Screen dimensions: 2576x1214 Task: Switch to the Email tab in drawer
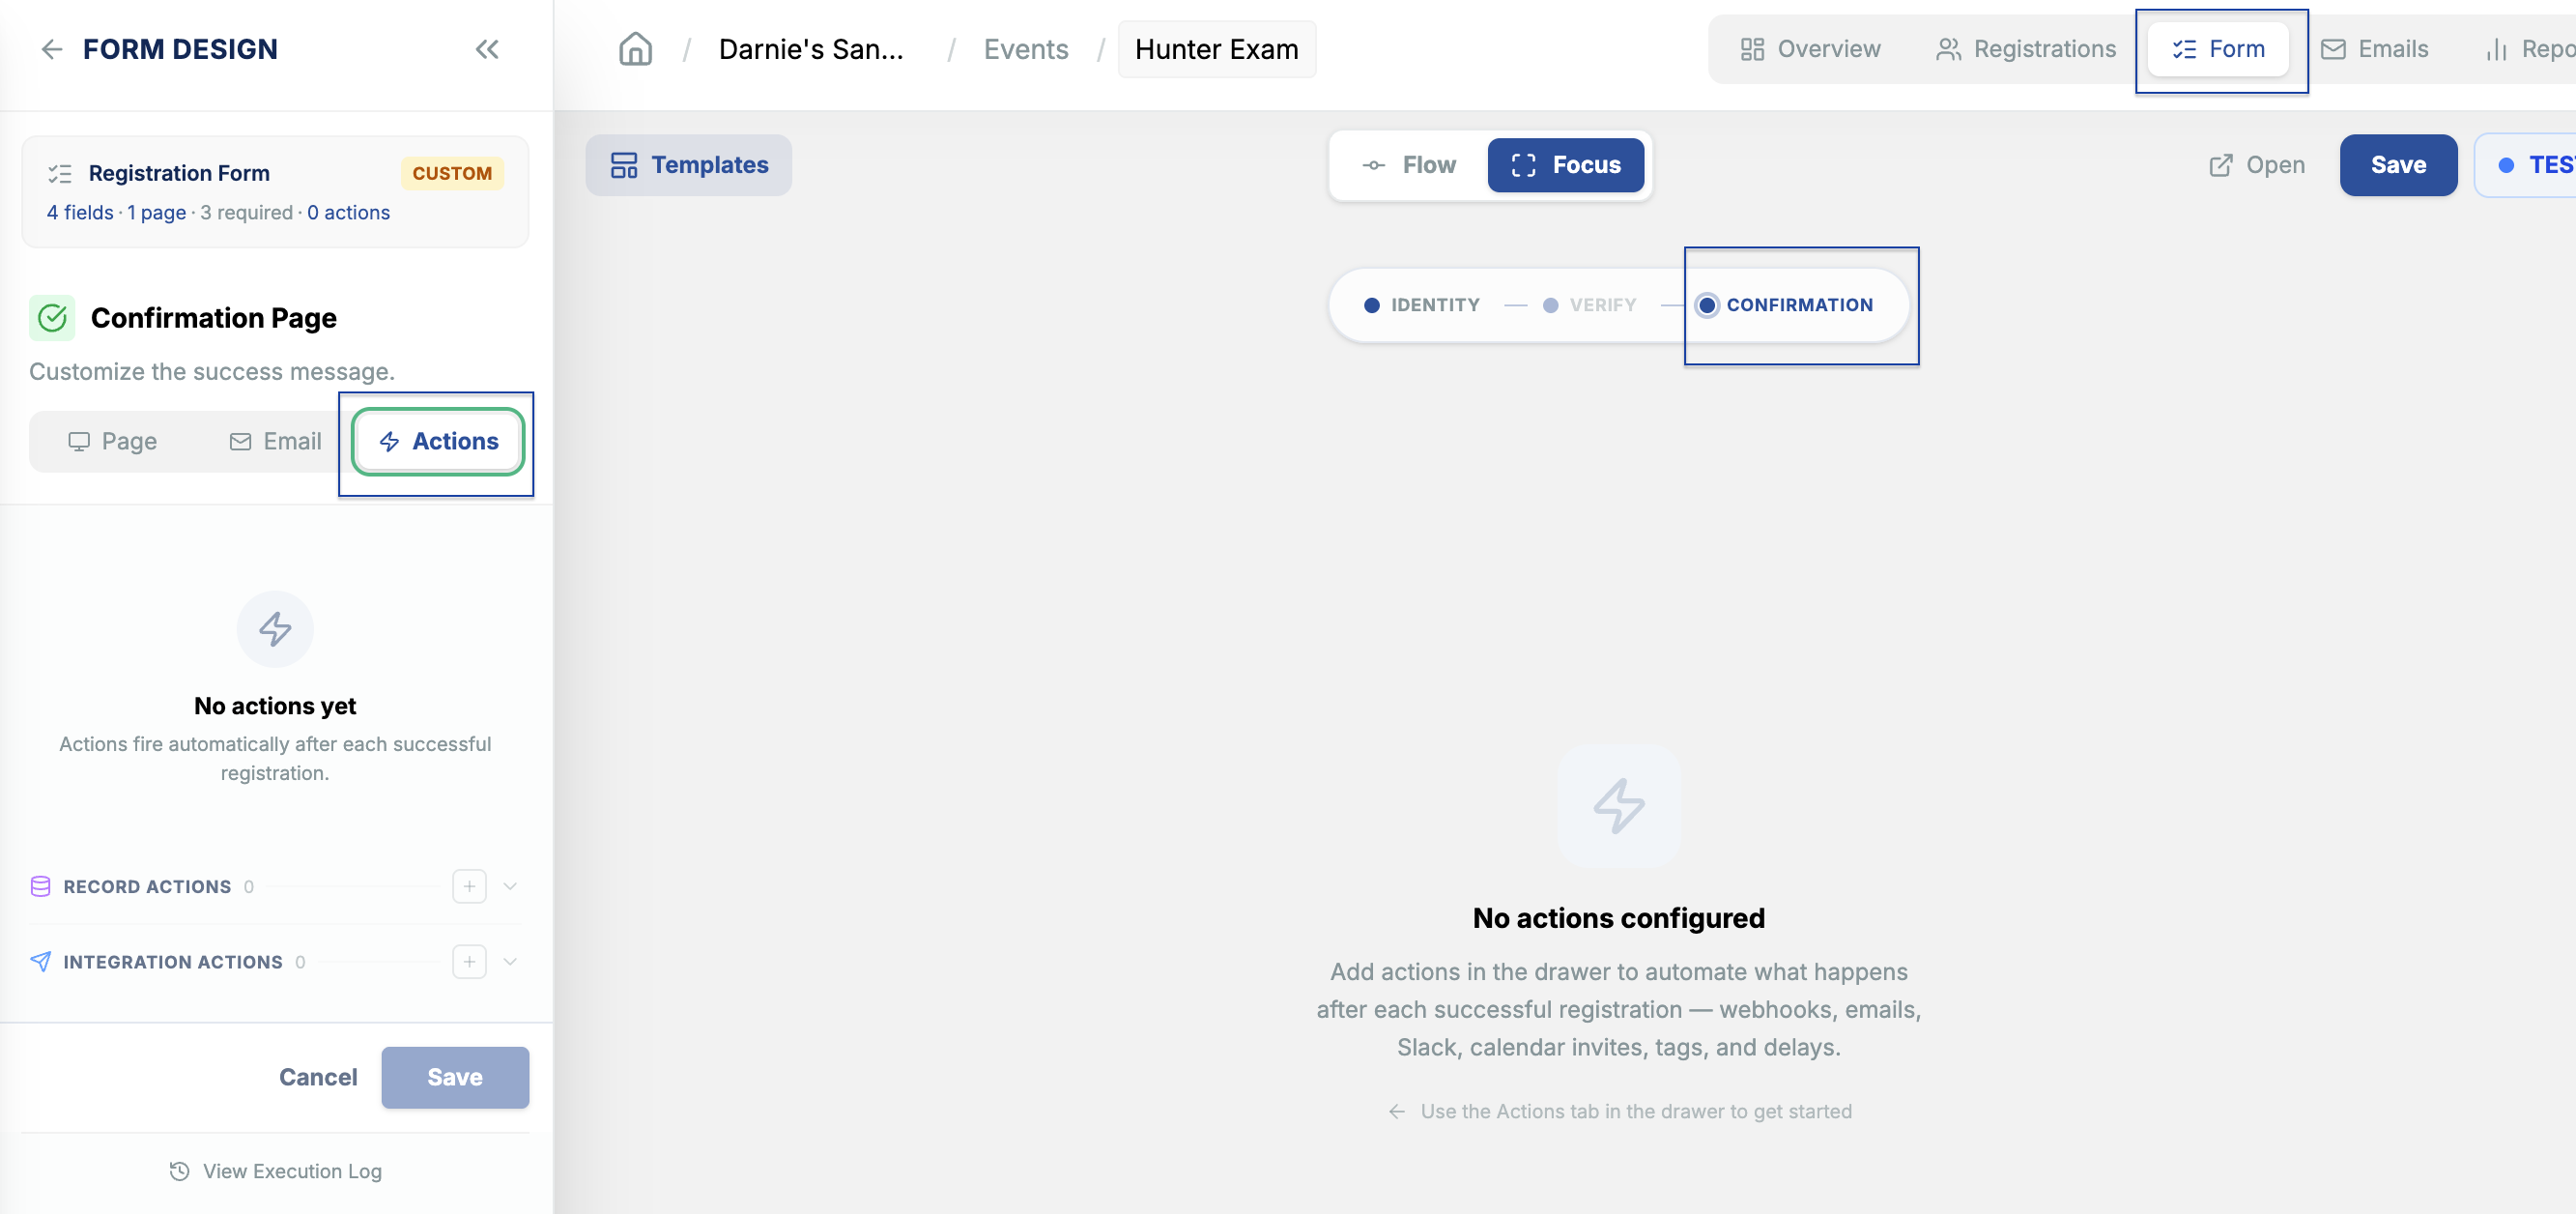pyautogui.click(x=275, y=442)
